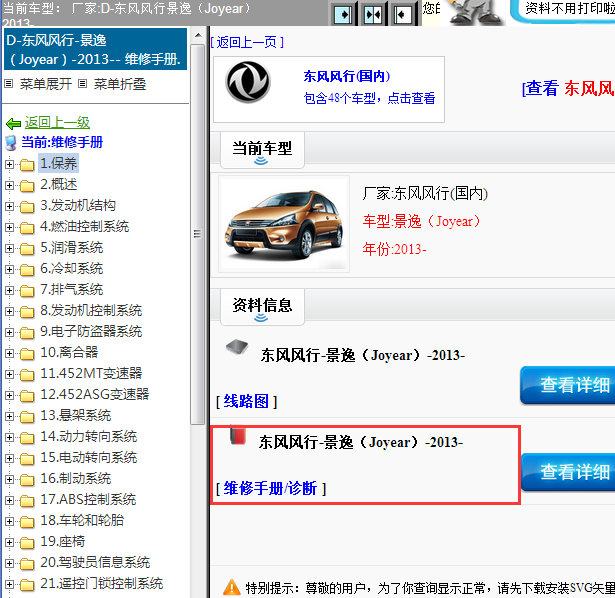Click the 菜单折叠 collapse-all icon
615x598 pixels.
point(82,84)
